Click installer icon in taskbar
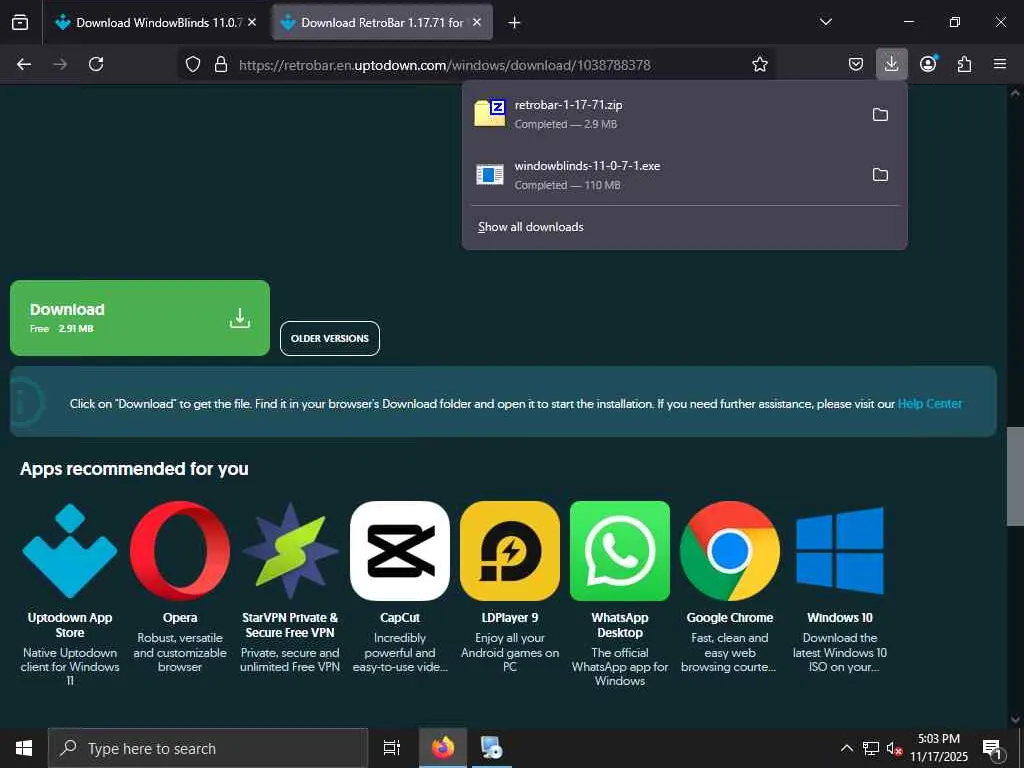 tap(491, 748)
